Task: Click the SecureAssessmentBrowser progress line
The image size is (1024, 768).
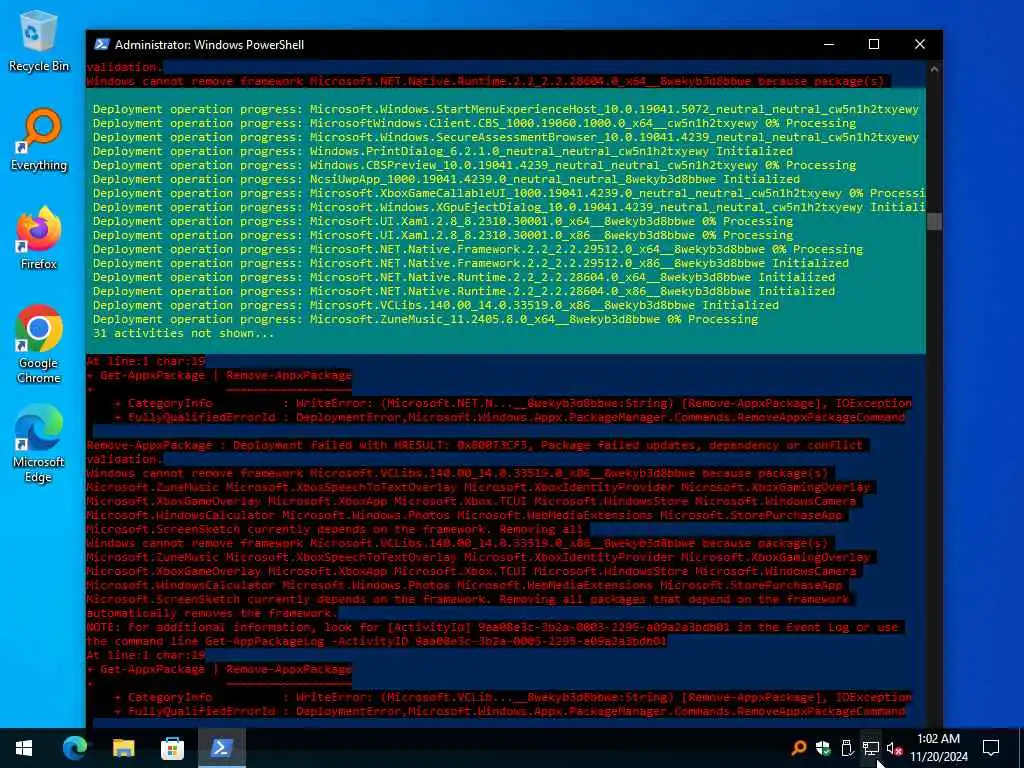Action: pyautogui.click(x=505, y=137)
